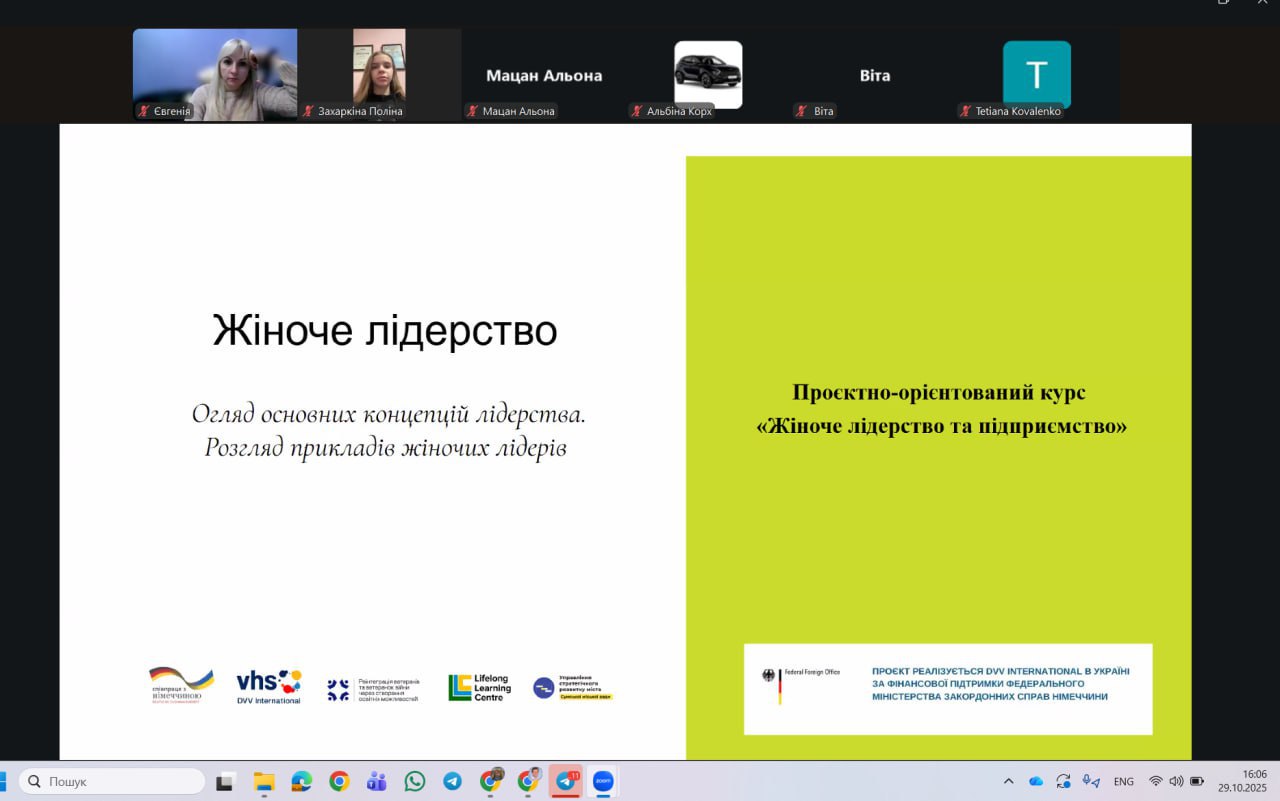
Task: Click muted microphone icon beside Євгенія
Action: [x=144, y=111]
